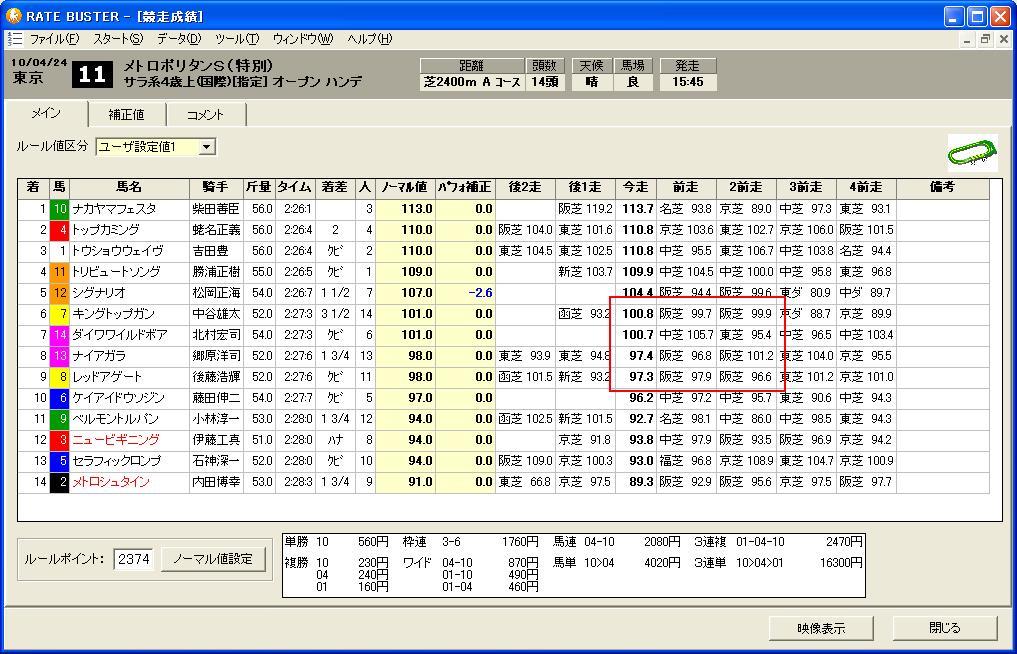Select horse name レッドアゲート
Image resolution: width=1017 pixels, height=654 pixels.
click(x=107, y=377)
